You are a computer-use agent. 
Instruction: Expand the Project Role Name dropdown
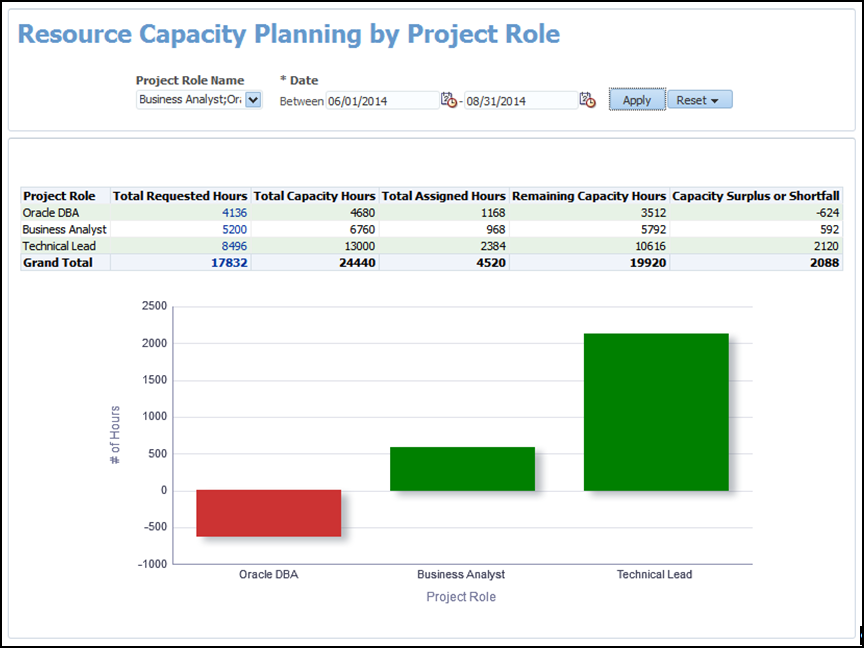(x=253, y=99)
